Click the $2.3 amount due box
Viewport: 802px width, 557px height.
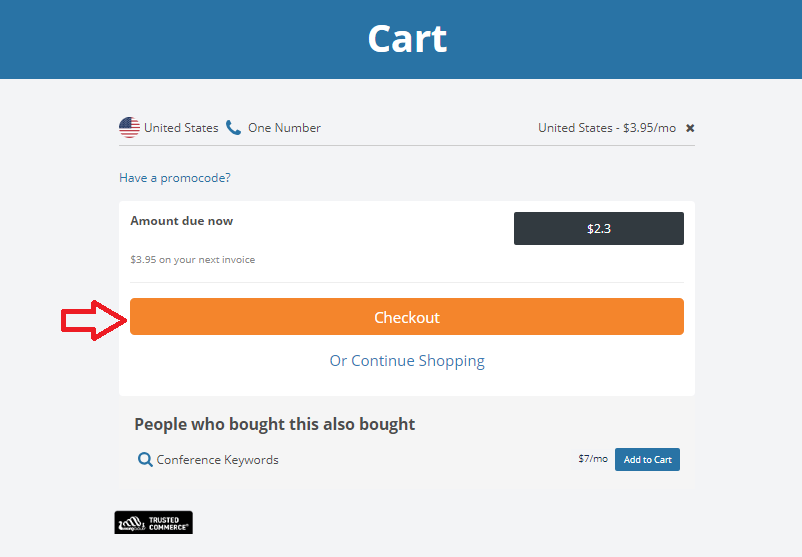pos(598,228)
